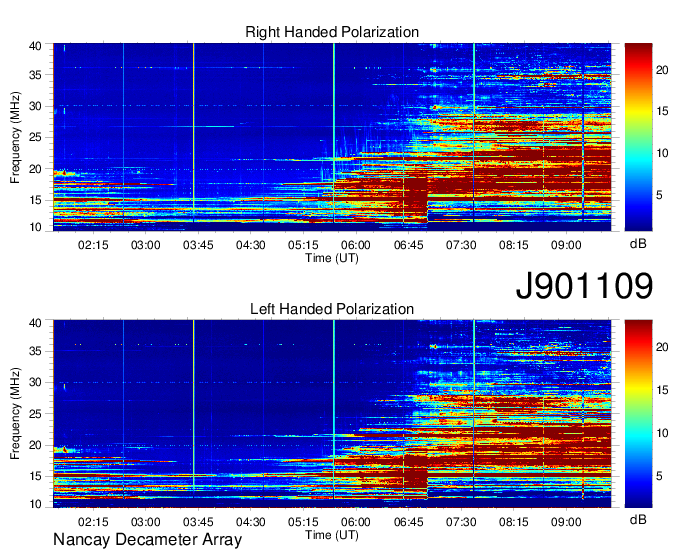Click the 20 dB label on bottom color bar
Image resolution: width=680 pixels, height=552 pixels.
[662, 347]
